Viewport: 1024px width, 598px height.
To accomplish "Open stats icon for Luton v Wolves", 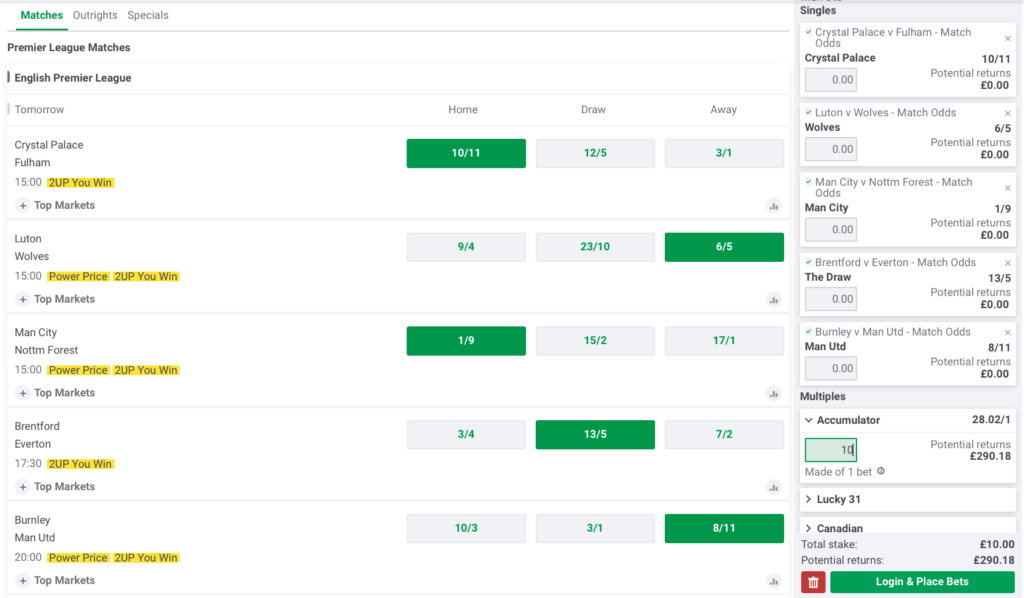I will tap(773, 300).
